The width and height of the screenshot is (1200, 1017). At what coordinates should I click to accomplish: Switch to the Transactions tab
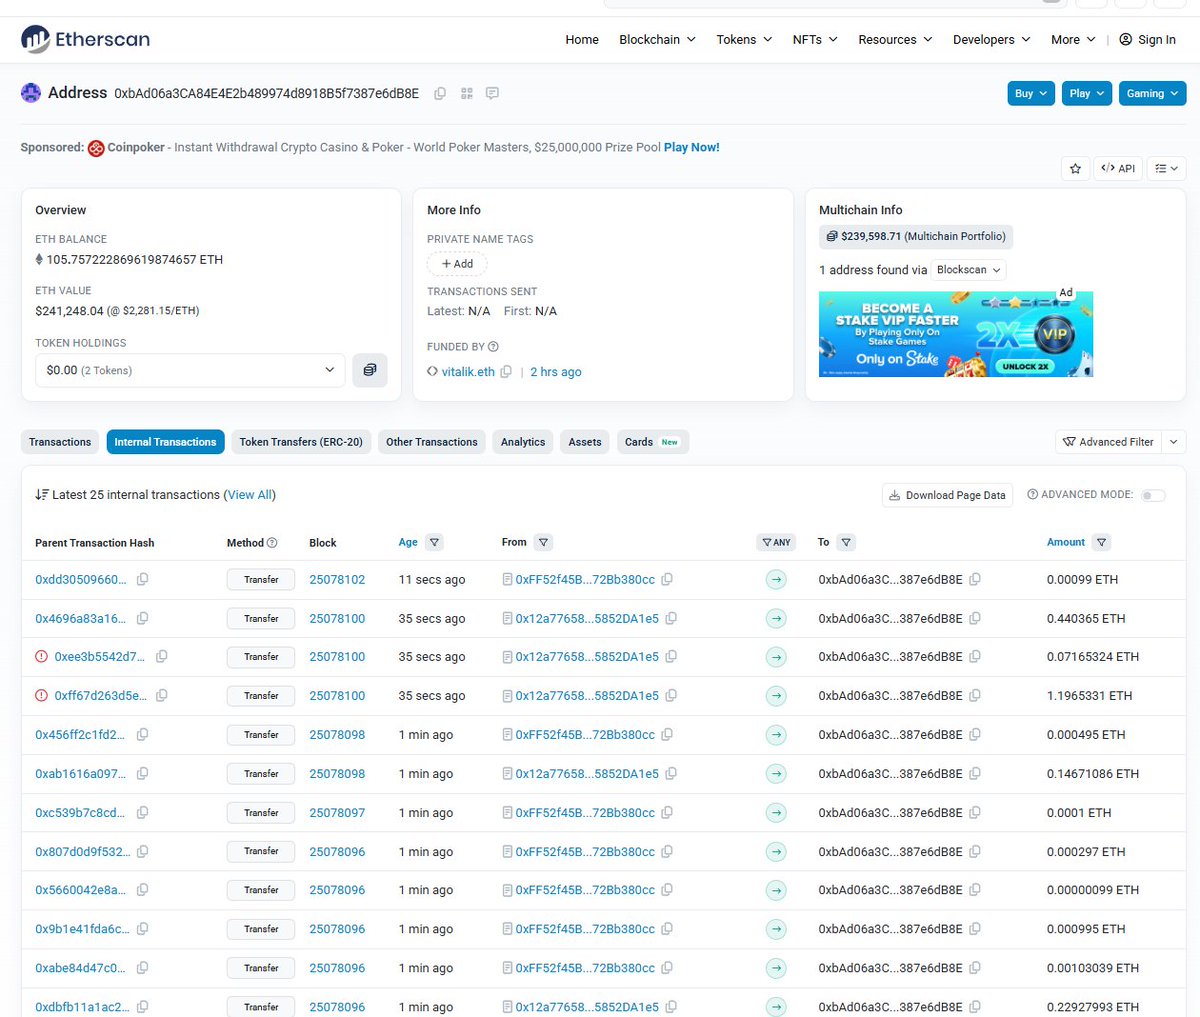coord(60,442)
